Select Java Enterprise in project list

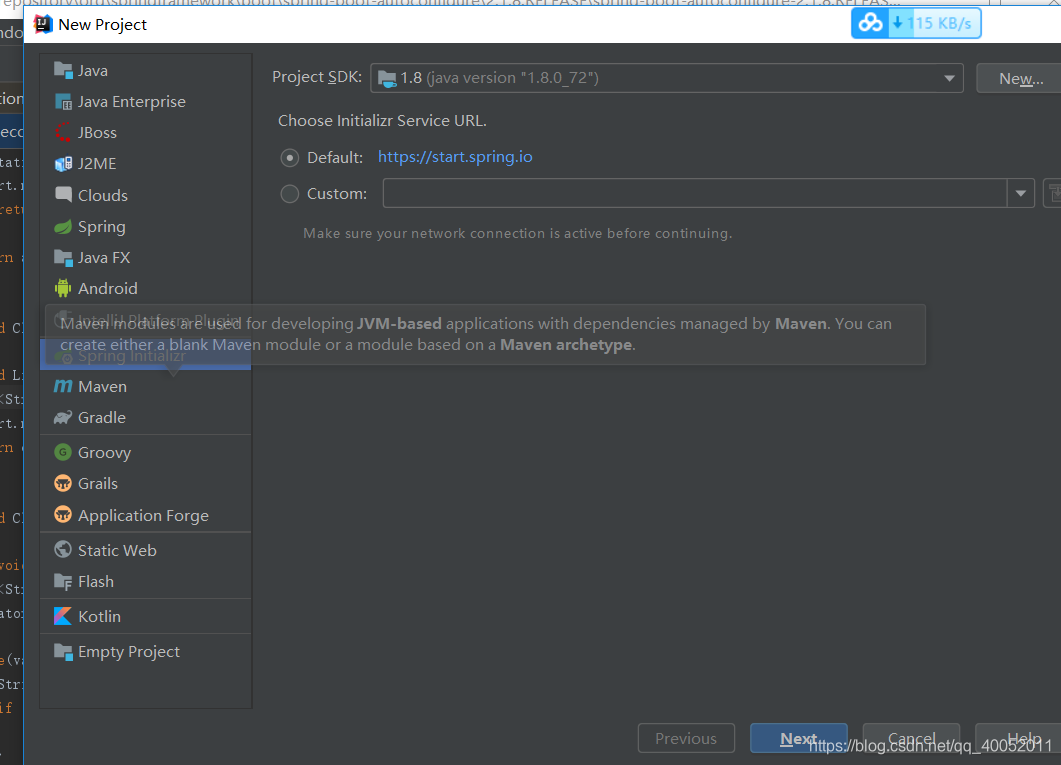click(x=132, y=101)
